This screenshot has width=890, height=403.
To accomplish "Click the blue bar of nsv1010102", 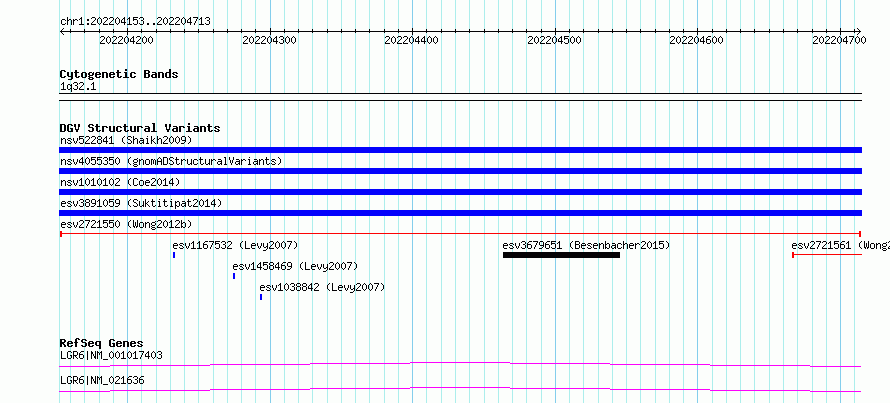I will pyautogui.click(x=460, y=192).
